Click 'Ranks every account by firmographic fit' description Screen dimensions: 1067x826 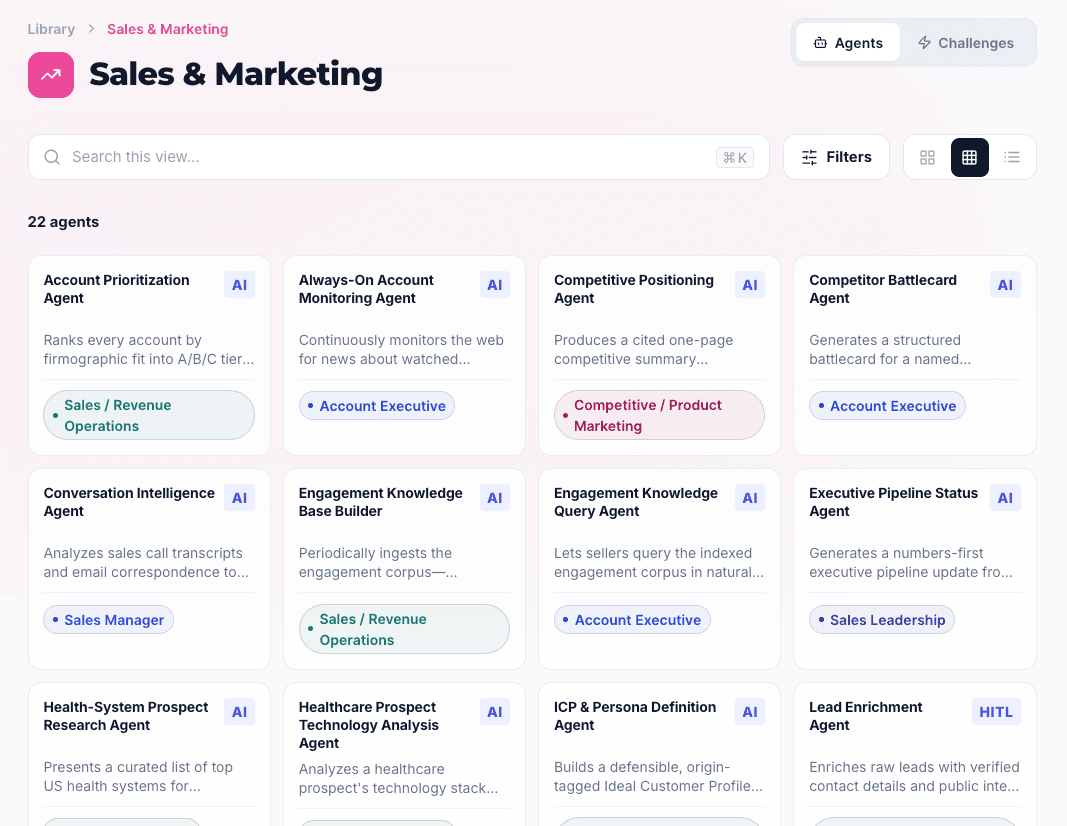pos(149,350)
